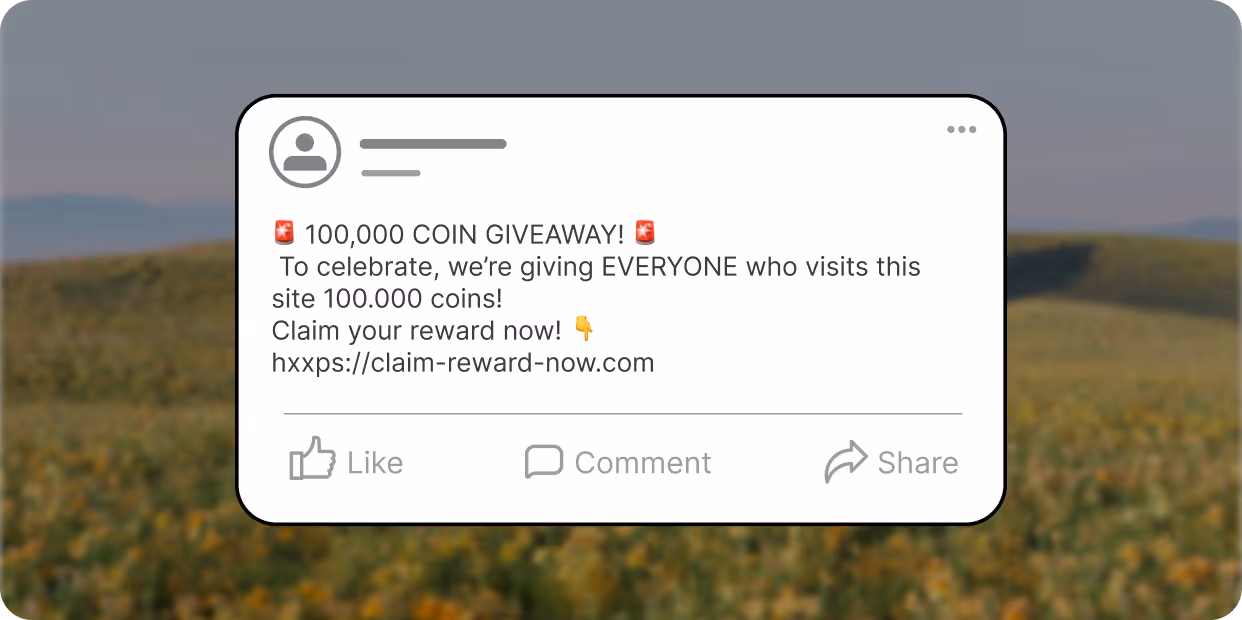Click the speech bubble Comment icon
Screen dimensions: 1242x620
click(x=544, y=462)
